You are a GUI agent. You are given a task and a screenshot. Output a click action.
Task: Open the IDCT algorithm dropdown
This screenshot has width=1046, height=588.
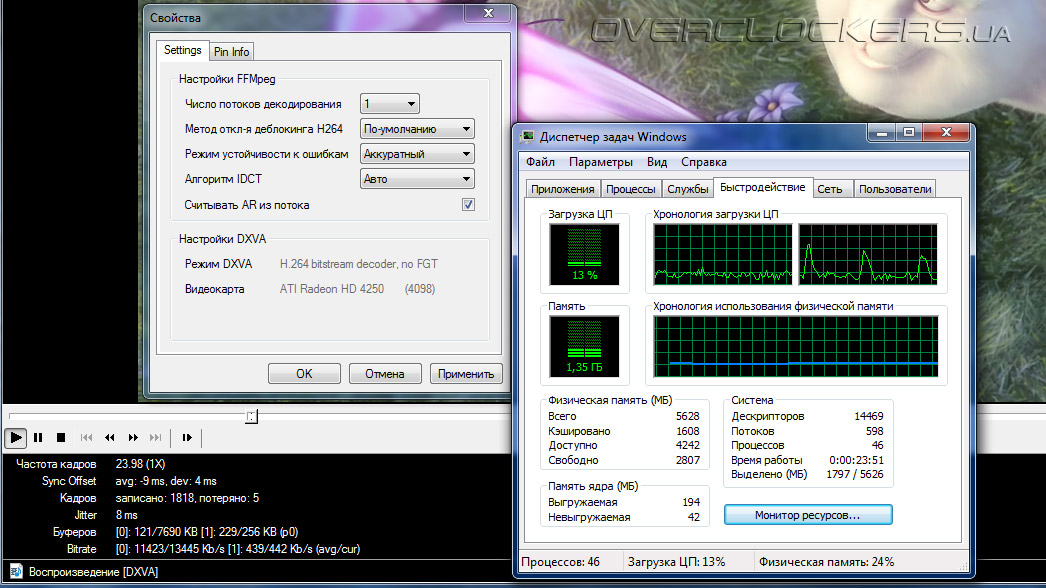417,179
